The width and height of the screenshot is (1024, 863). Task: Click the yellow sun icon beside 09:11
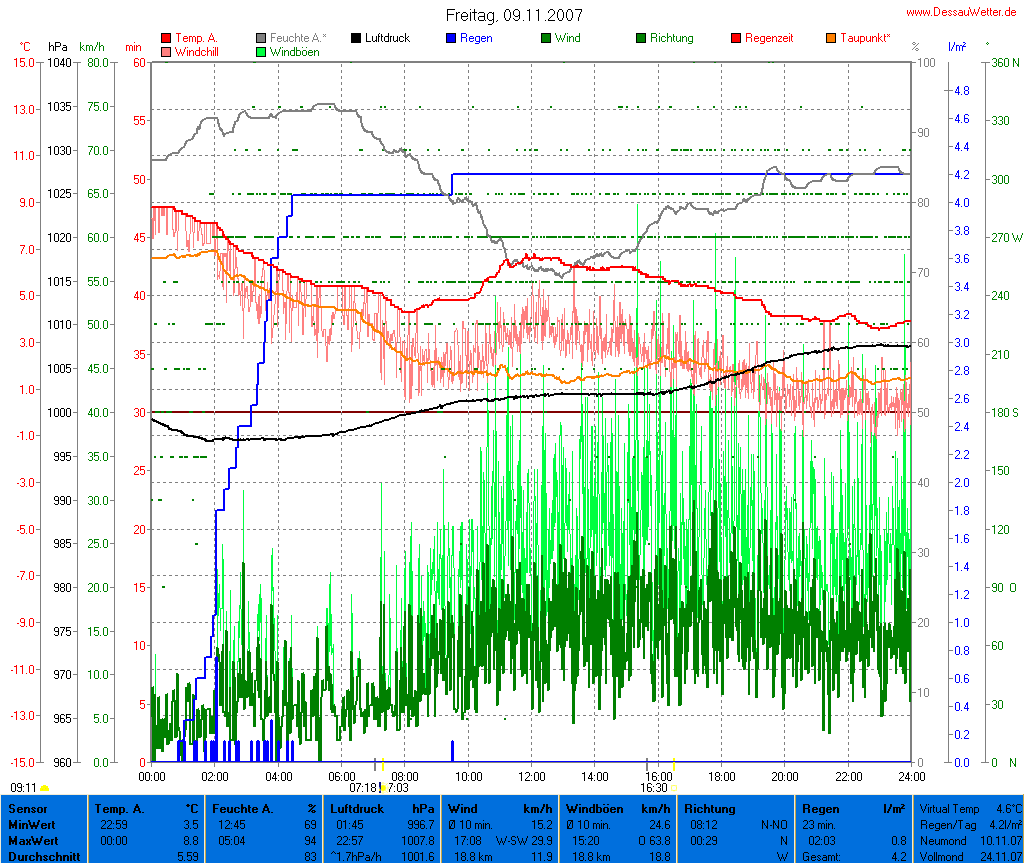point(44,789)
